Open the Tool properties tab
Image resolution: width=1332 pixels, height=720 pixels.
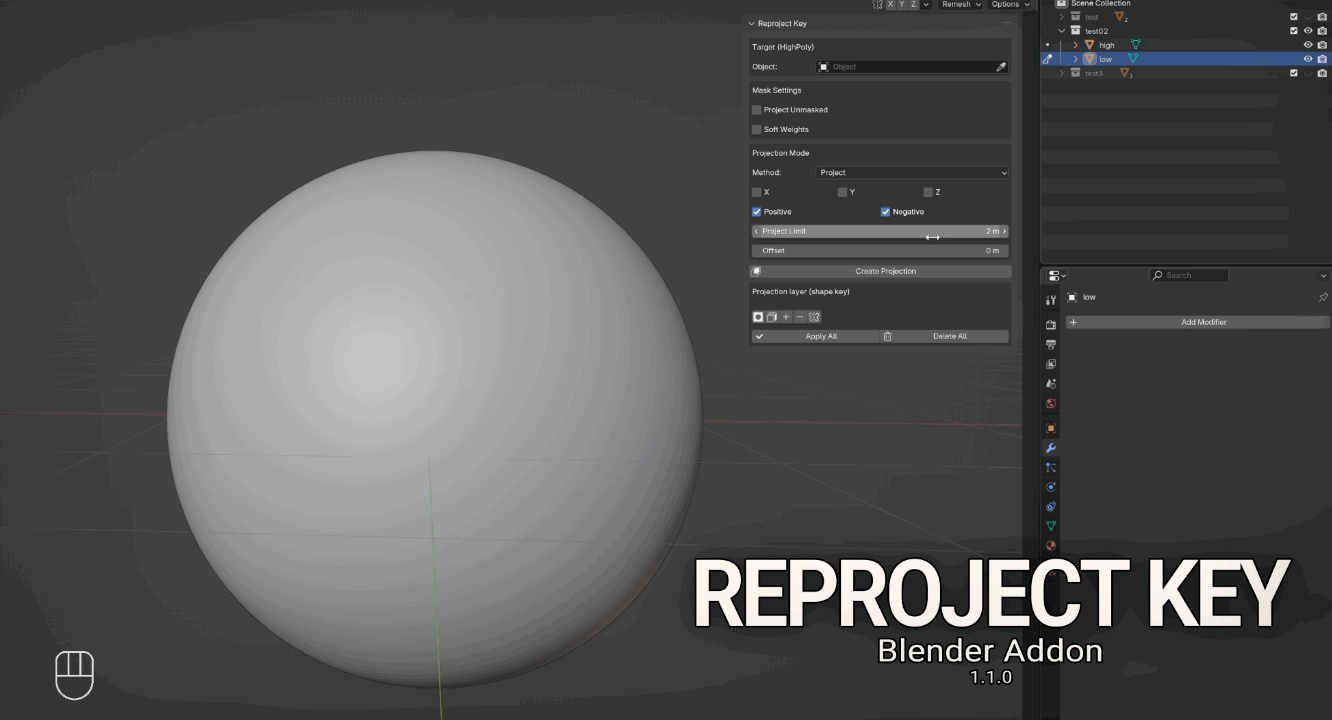point(1051,300)
